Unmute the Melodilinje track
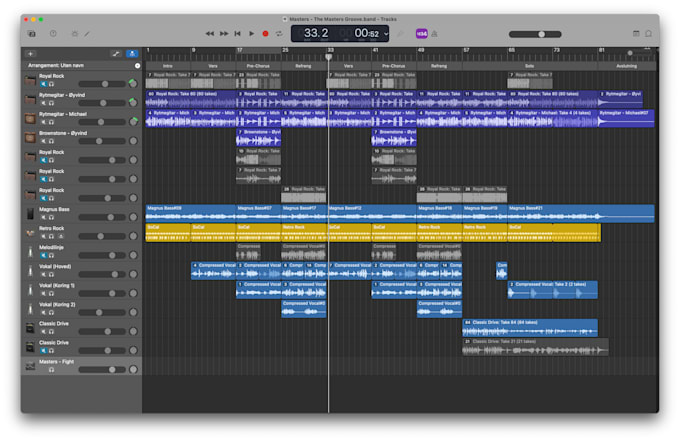This screenshot has width=680, height=441. (43, 255)
